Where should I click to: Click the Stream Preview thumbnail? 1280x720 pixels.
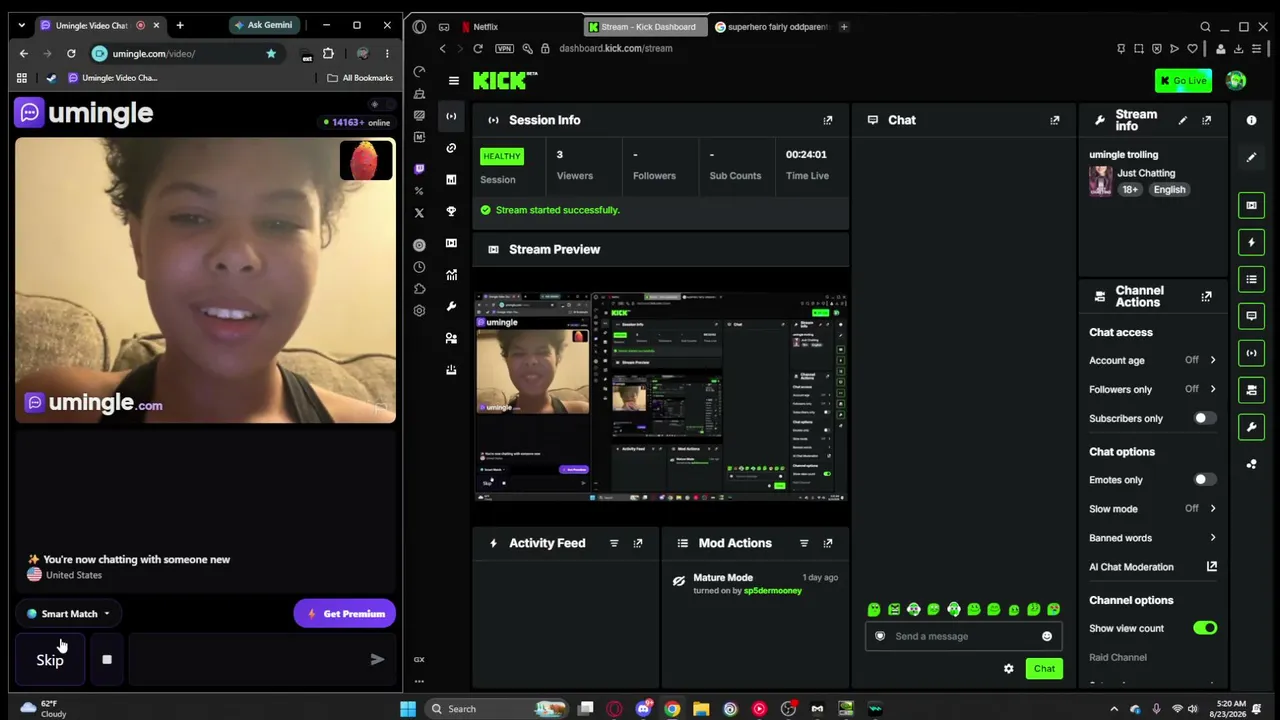click(661, 397)
